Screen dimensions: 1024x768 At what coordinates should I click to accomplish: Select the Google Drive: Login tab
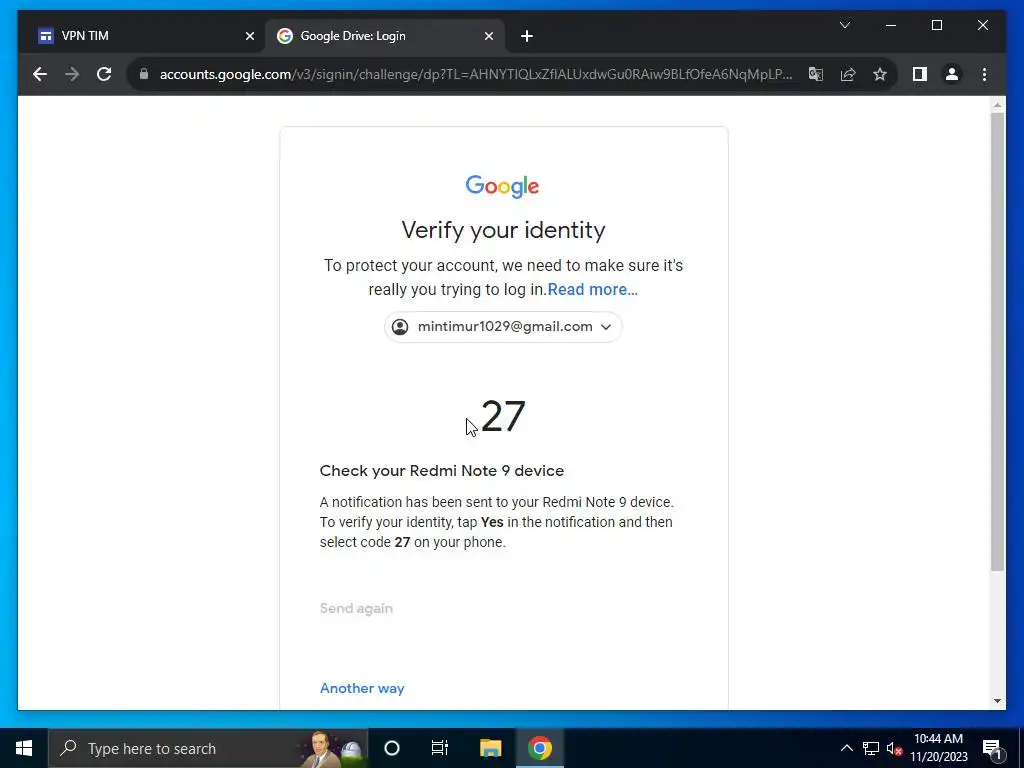385,36
